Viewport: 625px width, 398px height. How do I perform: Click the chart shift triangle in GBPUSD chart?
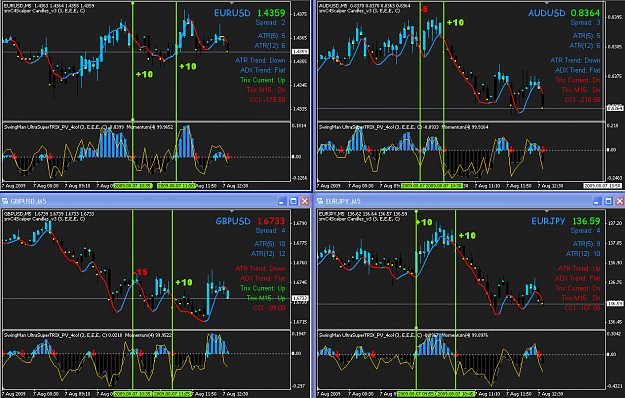pos(232,211)
